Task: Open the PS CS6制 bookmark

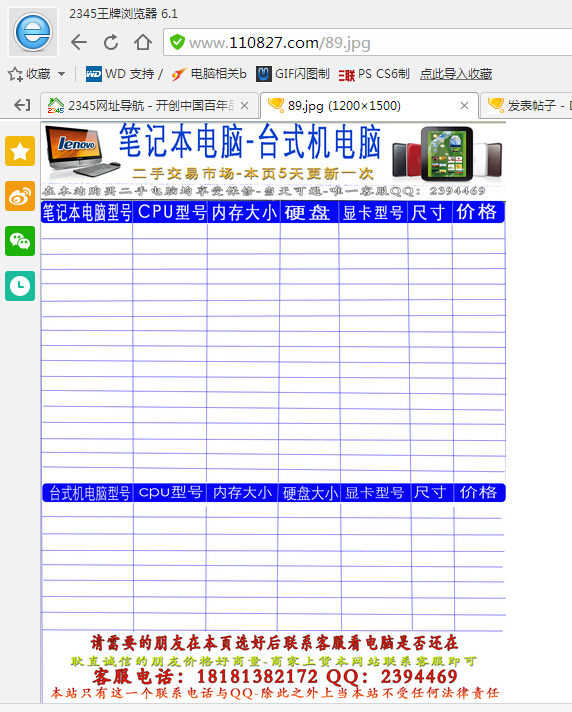Action: (x=374, y=74)
